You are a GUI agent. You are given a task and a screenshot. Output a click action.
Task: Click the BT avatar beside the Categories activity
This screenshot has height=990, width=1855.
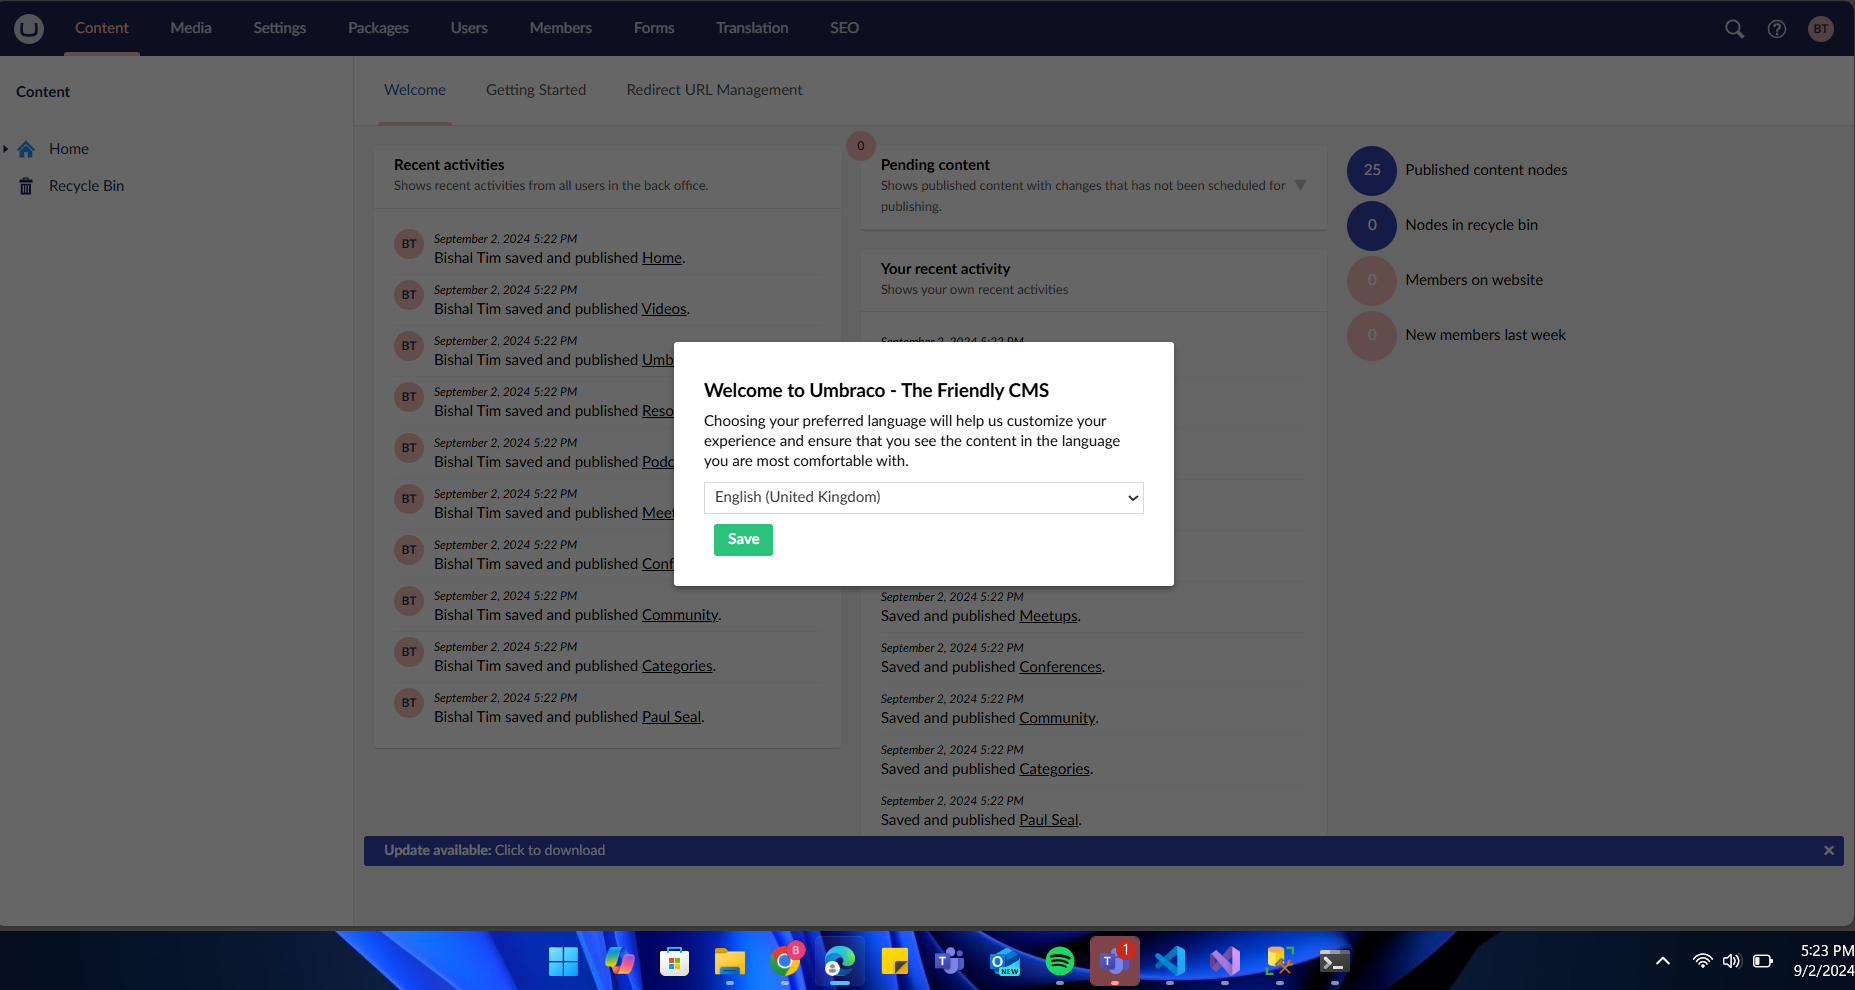pyautogui.click(x=409, y=652)
